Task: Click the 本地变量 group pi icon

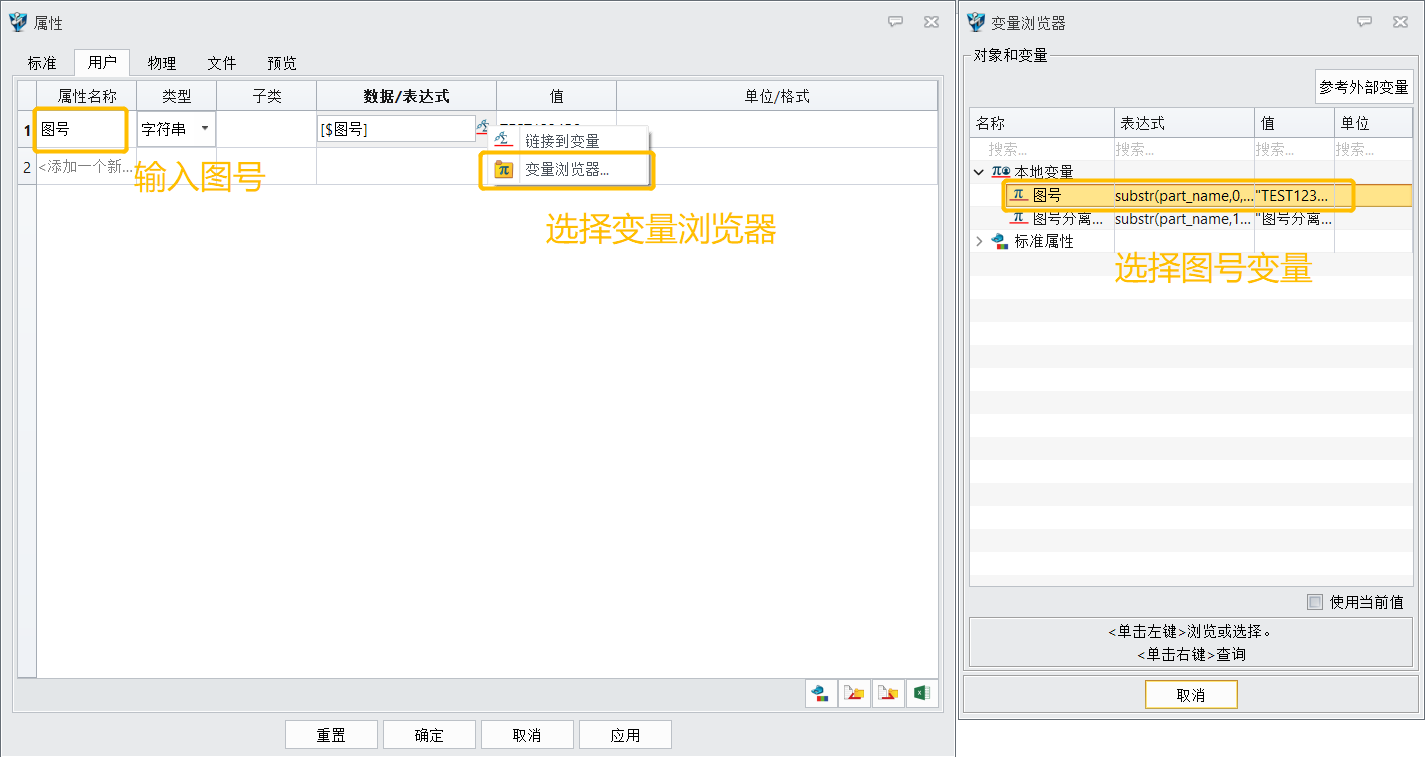Action: click(x=1000, y=172)
